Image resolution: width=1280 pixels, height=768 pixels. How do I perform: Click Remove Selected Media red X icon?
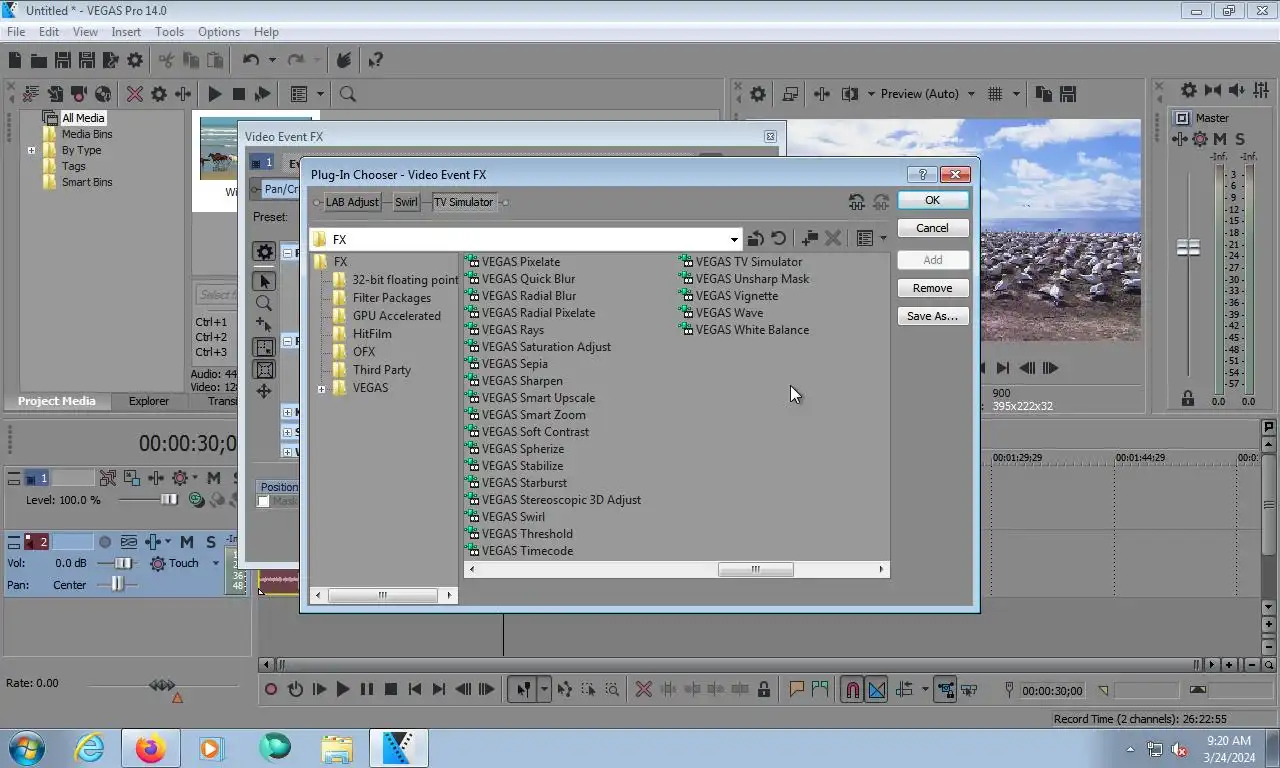point(135,94)
